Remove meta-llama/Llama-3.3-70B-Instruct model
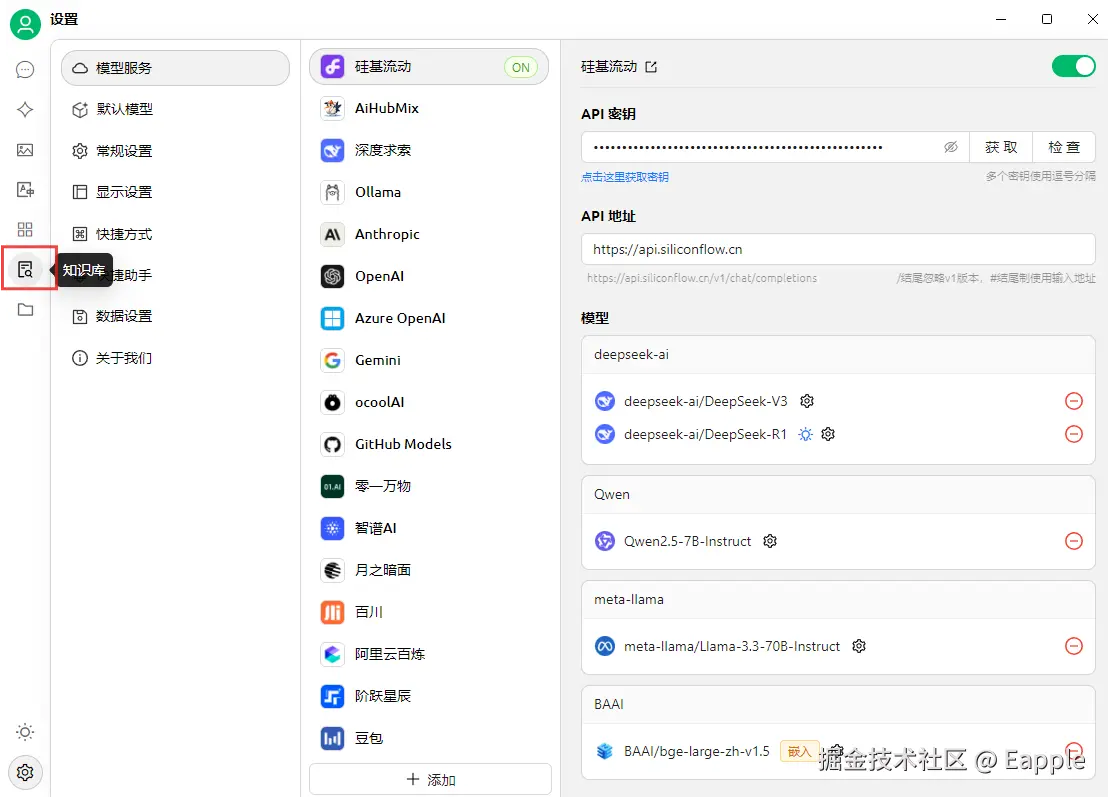 coord(1073,646)
